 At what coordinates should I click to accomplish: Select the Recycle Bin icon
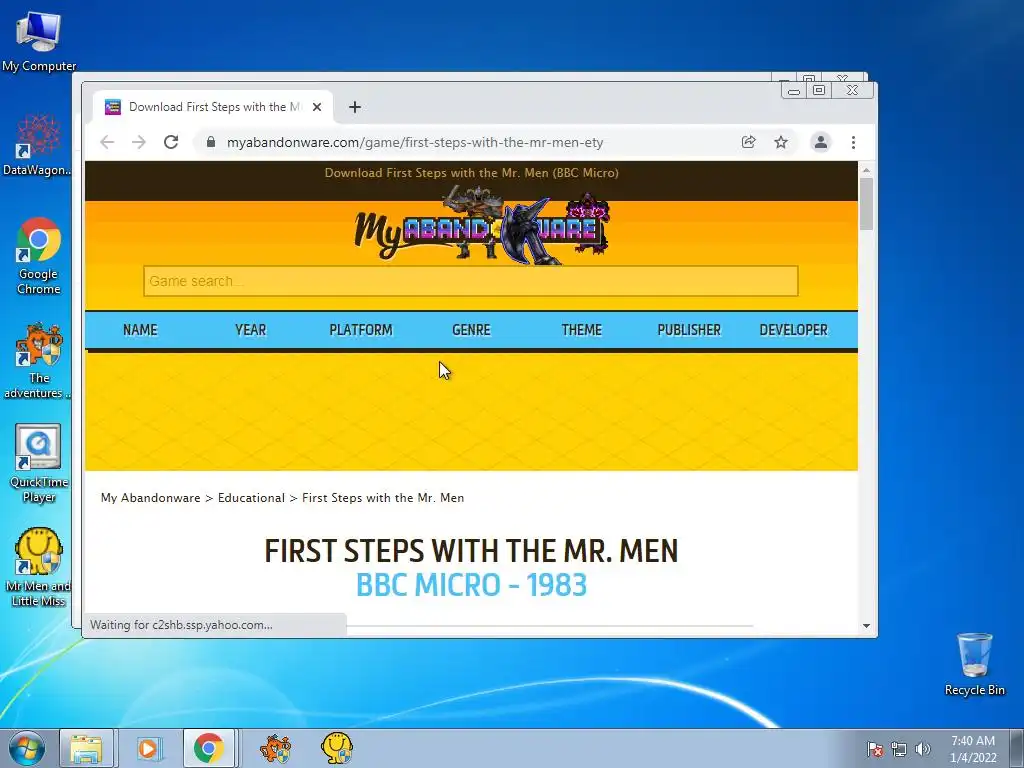pos(974,664)
